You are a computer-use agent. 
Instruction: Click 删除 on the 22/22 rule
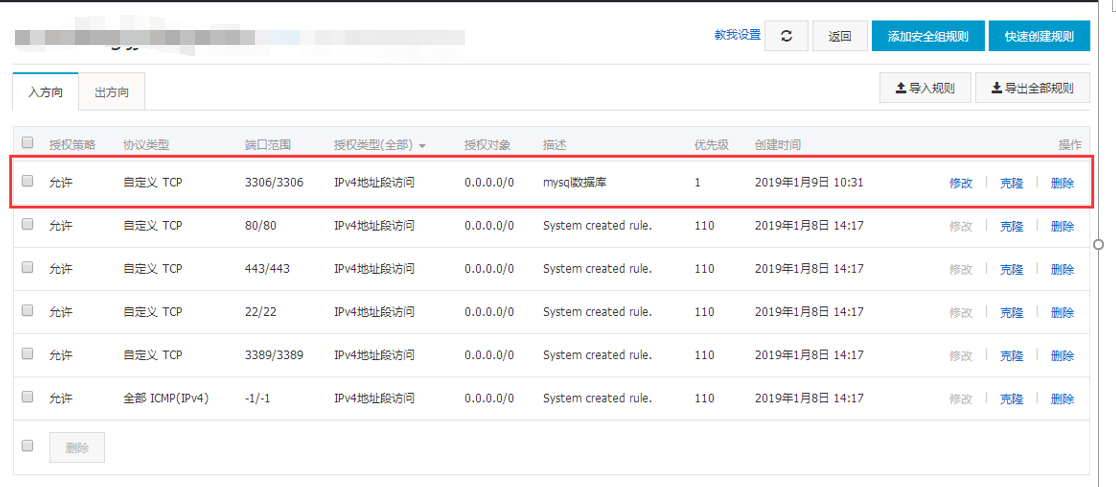click(x=1062, y=312)
